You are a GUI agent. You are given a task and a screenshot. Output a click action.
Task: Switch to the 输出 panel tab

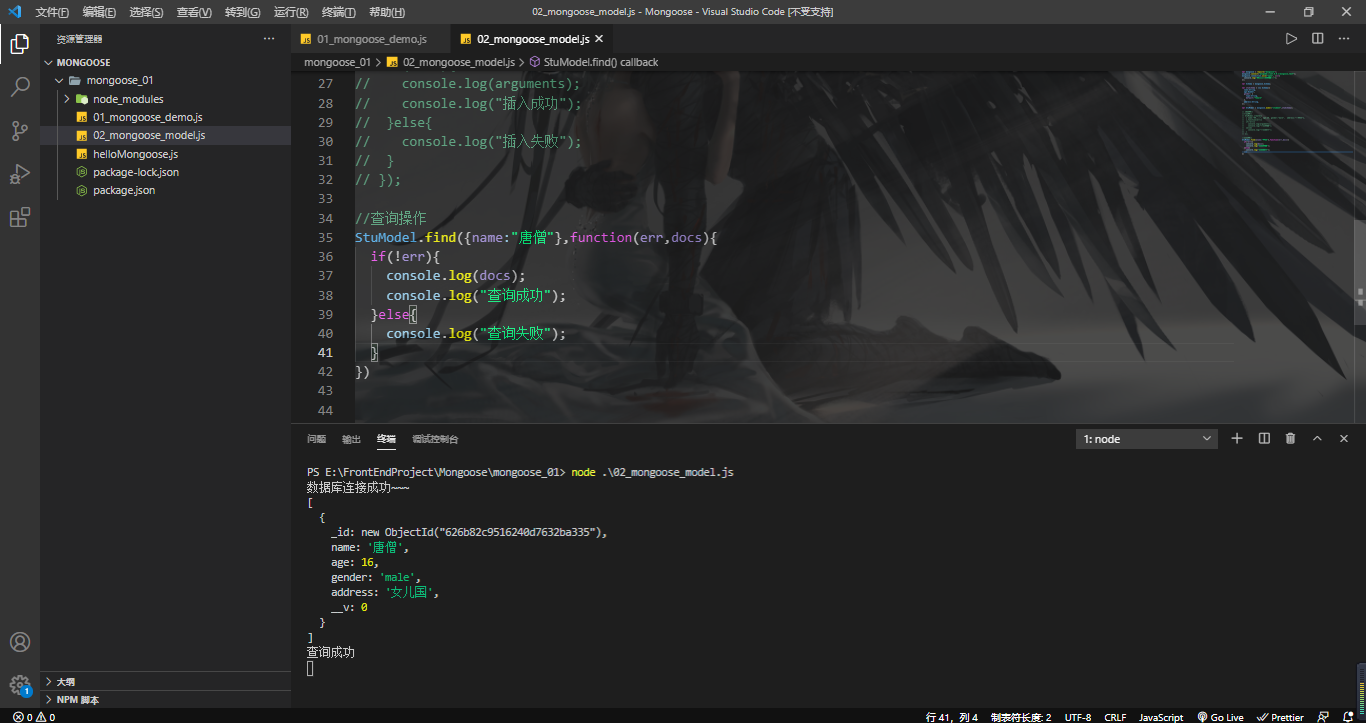pyautogui.click(x=351, y=439)
